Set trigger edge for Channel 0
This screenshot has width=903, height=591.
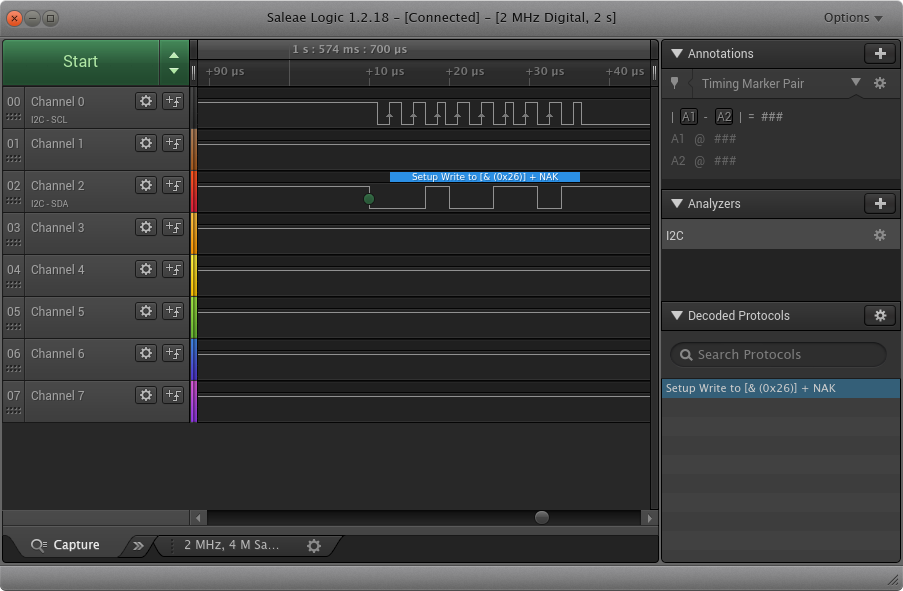click(173, 101)
